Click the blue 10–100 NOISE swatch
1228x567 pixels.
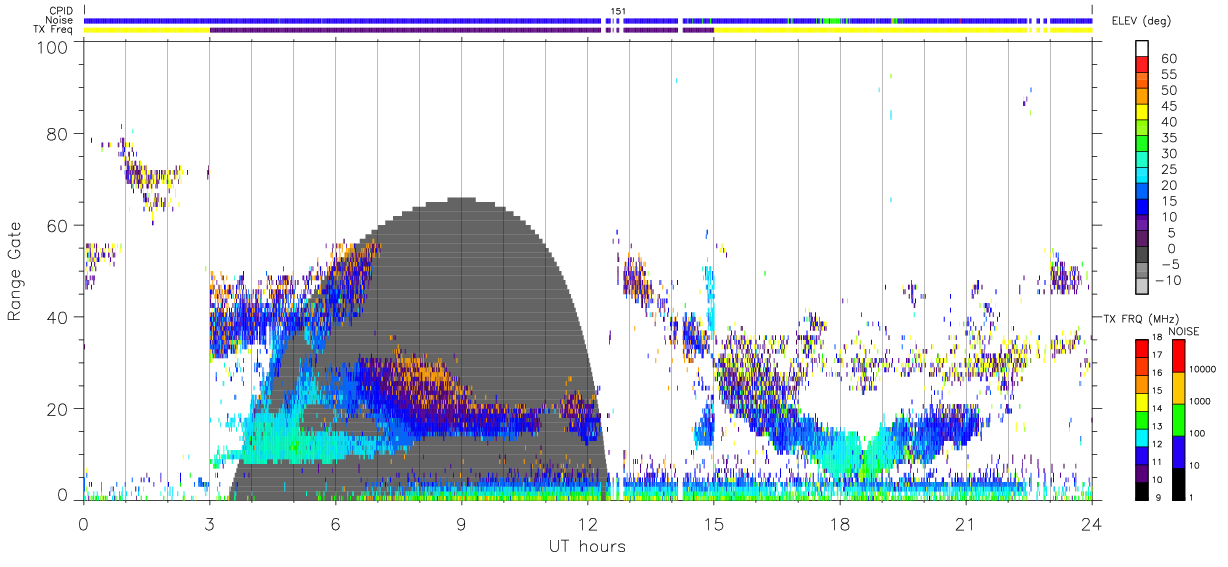(x=1178, y=451)
